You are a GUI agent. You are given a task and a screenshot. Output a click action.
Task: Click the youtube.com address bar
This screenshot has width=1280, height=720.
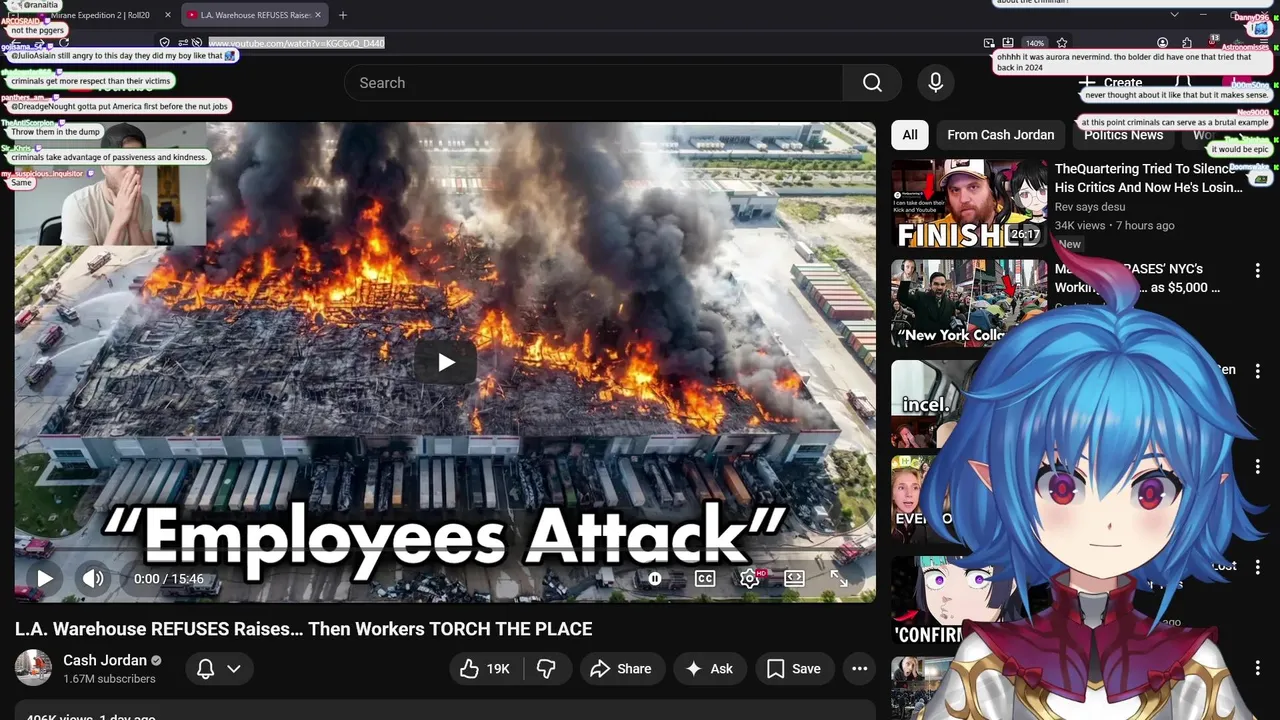tap(297, 43)
